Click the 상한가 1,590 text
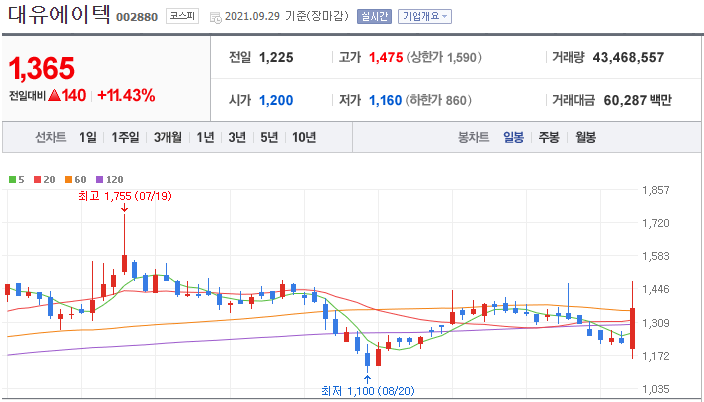The image size is (704, 402). (x=444, y=57)
